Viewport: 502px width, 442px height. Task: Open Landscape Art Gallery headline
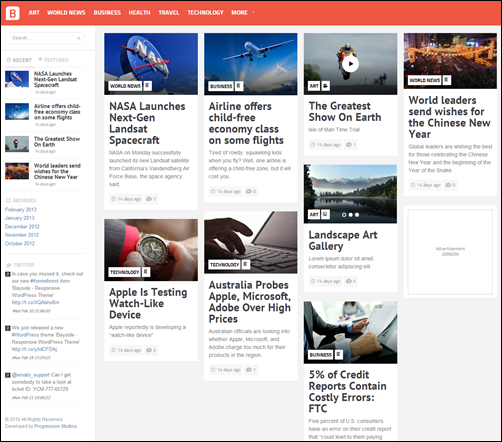tap(343, 240)
